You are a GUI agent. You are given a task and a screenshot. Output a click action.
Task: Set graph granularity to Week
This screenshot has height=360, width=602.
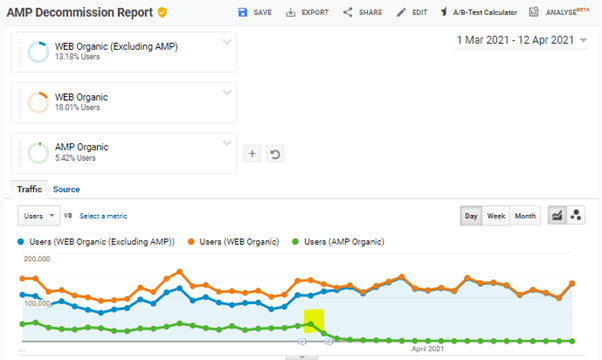point(496,216)
